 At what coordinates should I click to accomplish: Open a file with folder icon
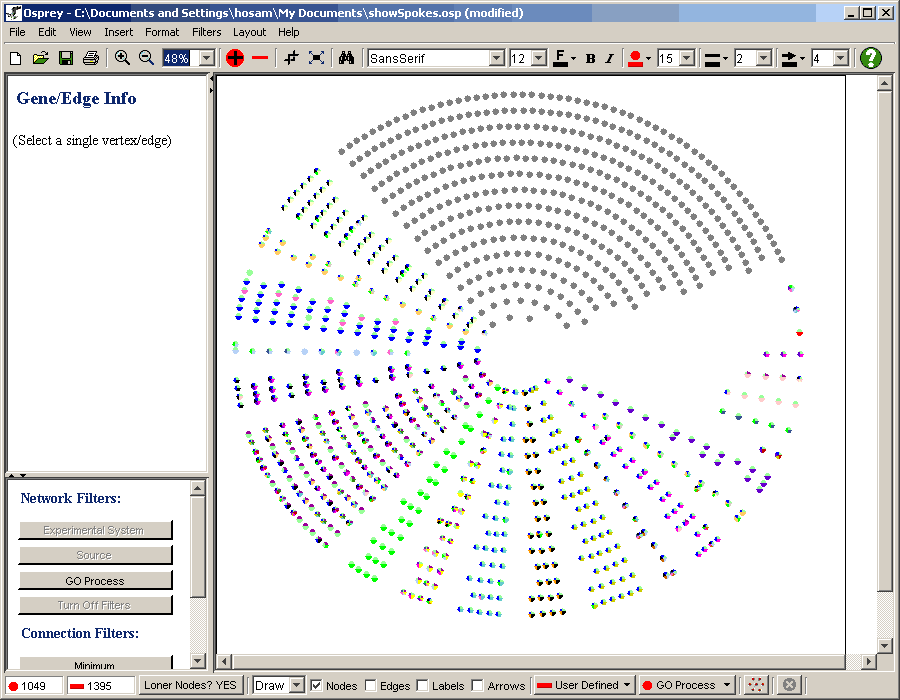(41, 58)
